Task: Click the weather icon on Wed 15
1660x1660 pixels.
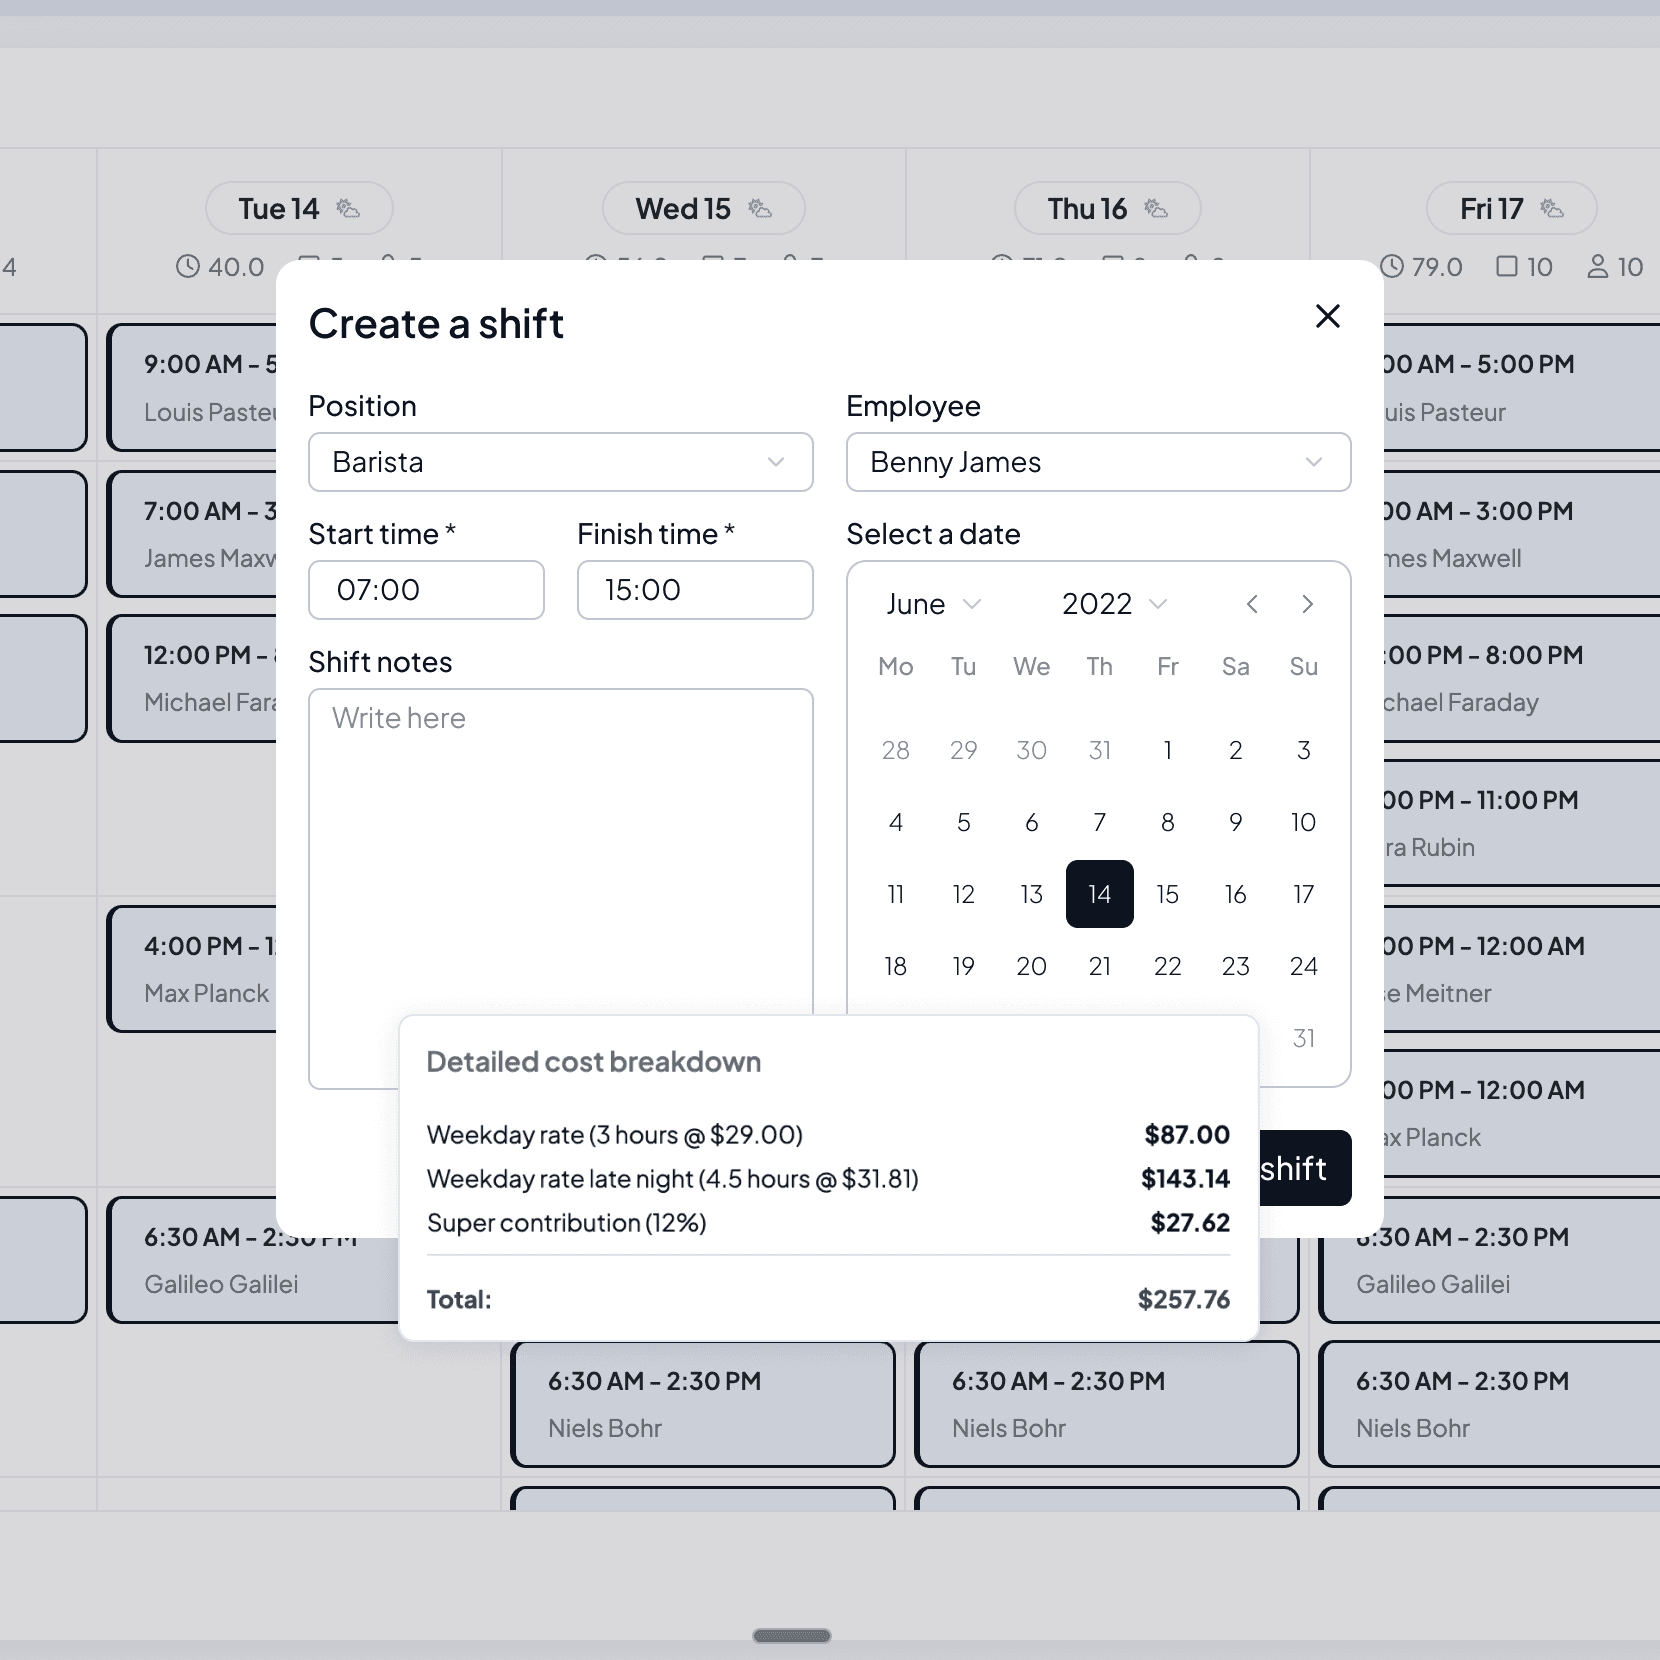Action: click(x=760, y=208)
